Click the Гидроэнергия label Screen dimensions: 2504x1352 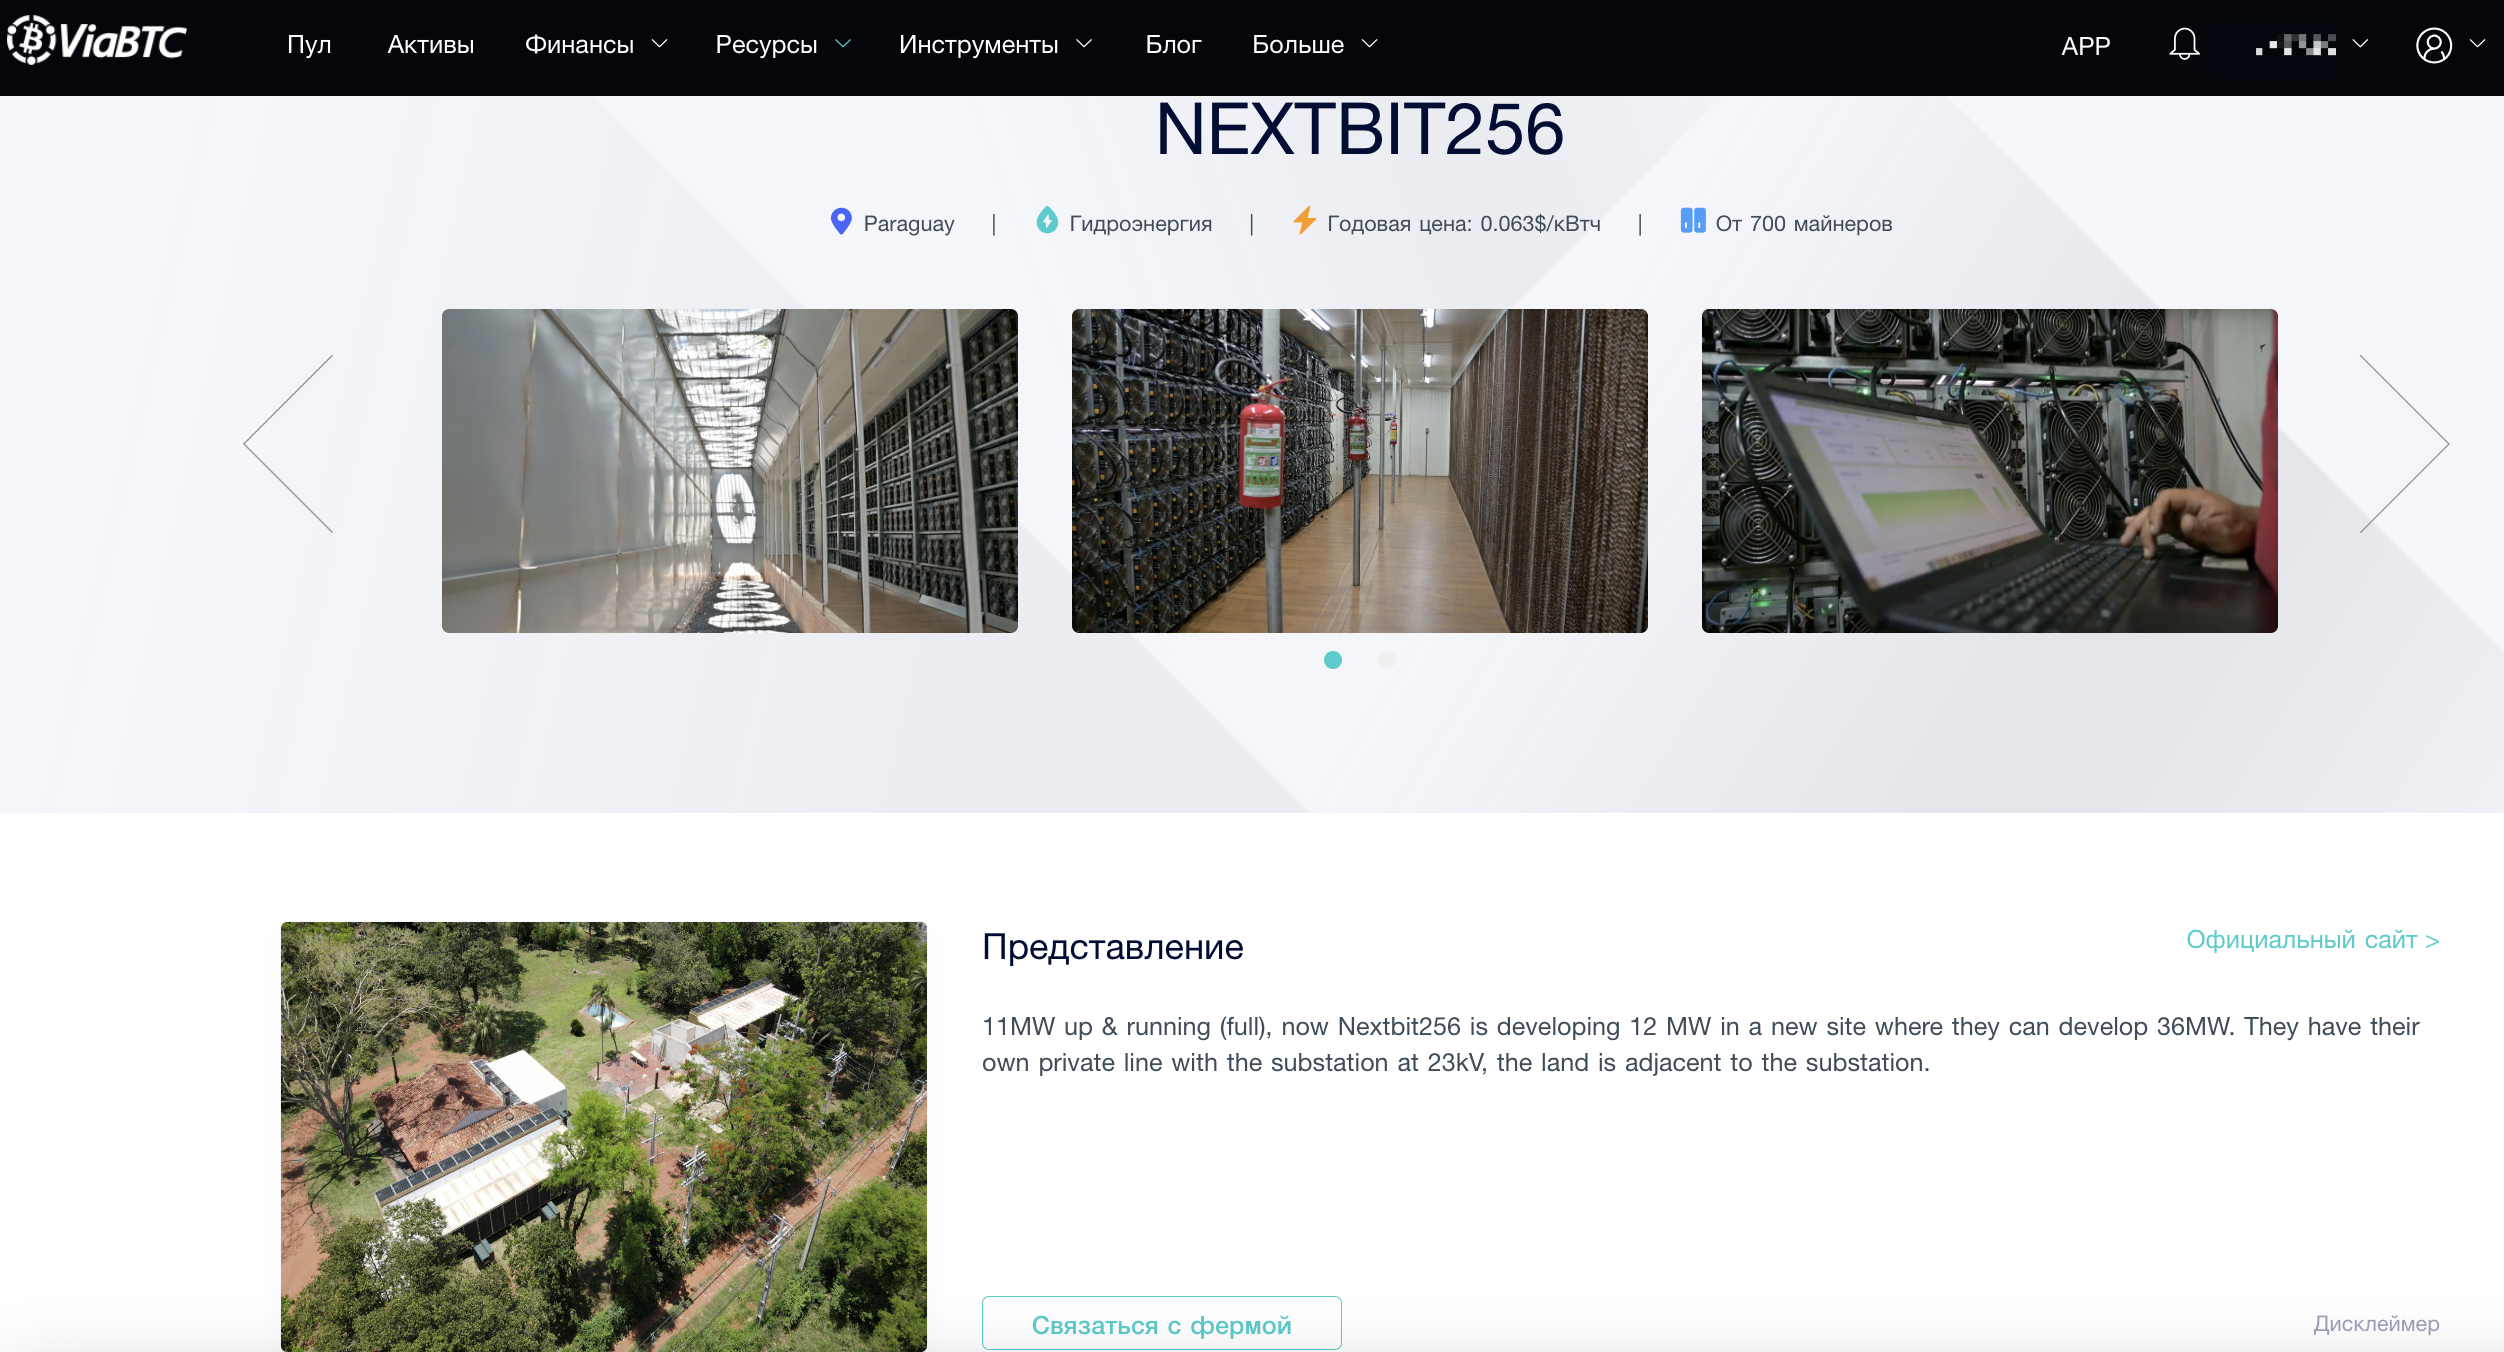coord(1140,224)
